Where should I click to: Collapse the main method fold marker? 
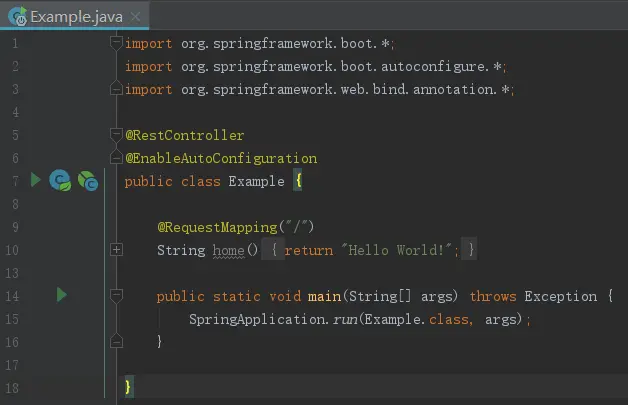pos(116,296)
